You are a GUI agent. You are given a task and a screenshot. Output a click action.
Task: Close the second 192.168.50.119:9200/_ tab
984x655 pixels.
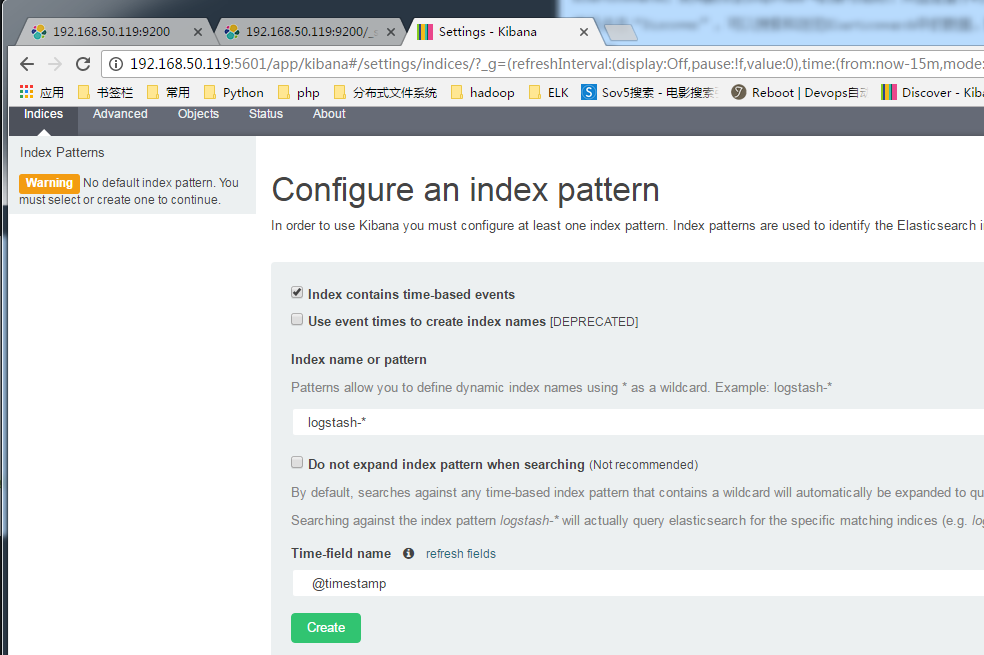click(391, 31)
